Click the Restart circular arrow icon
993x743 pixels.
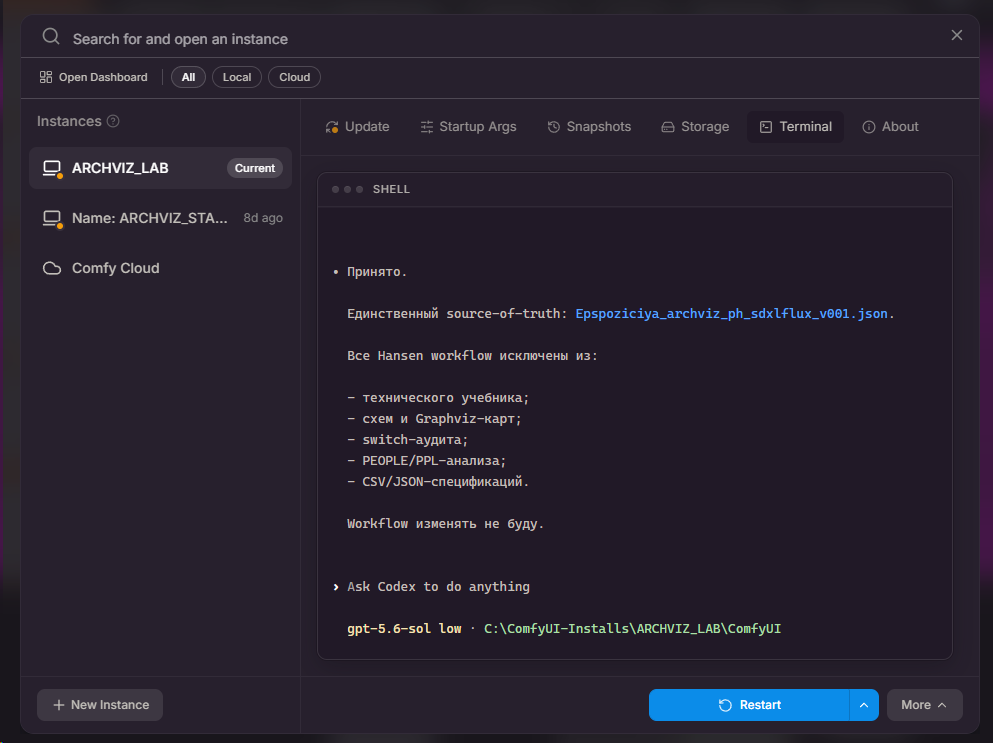[x=725, y=705]
